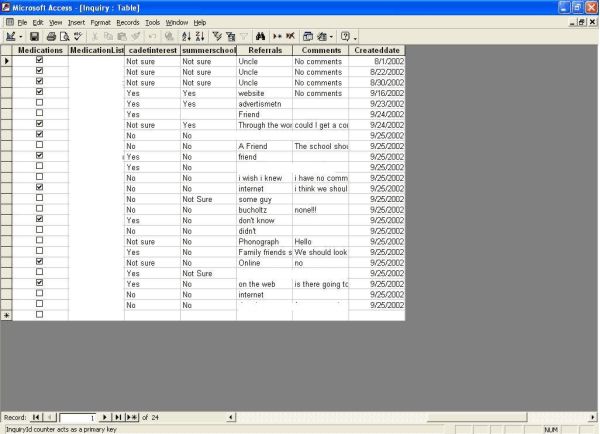Click the horizontal scroll left arrow
Screen dimensions: 600x434
coord(231,417)
